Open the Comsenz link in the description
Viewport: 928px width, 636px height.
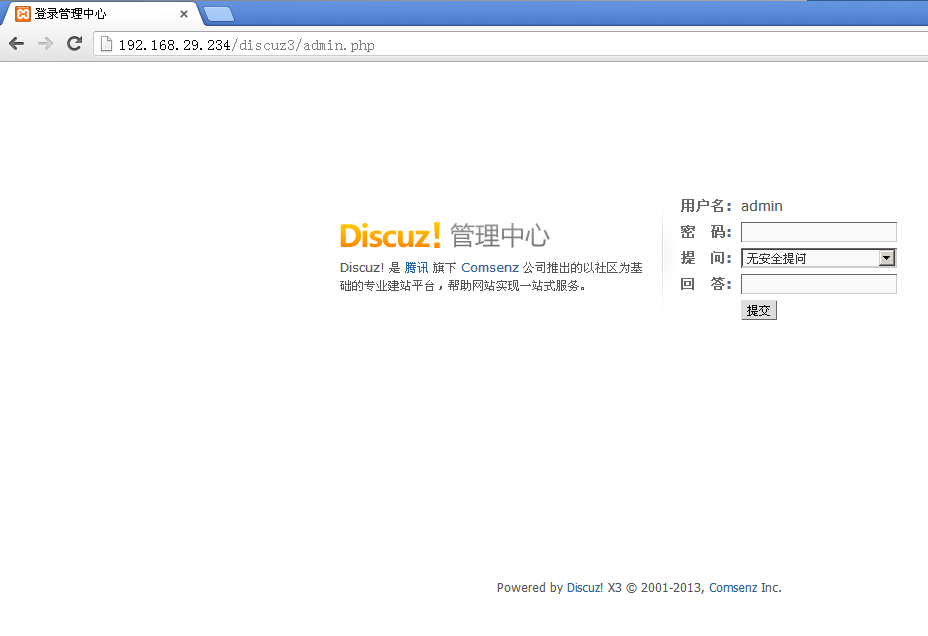[490, 267]
